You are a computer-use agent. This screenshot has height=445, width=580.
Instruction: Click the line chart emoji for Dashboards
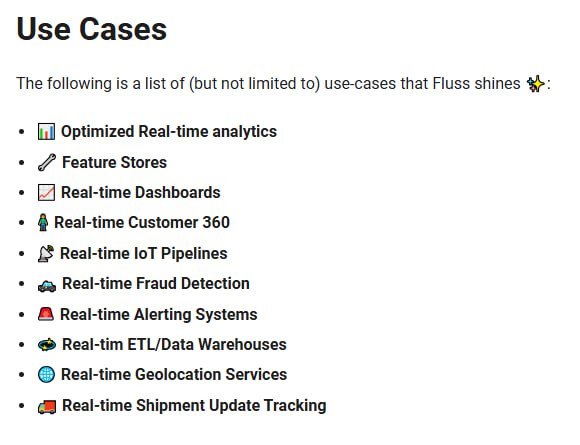[47, 193]
